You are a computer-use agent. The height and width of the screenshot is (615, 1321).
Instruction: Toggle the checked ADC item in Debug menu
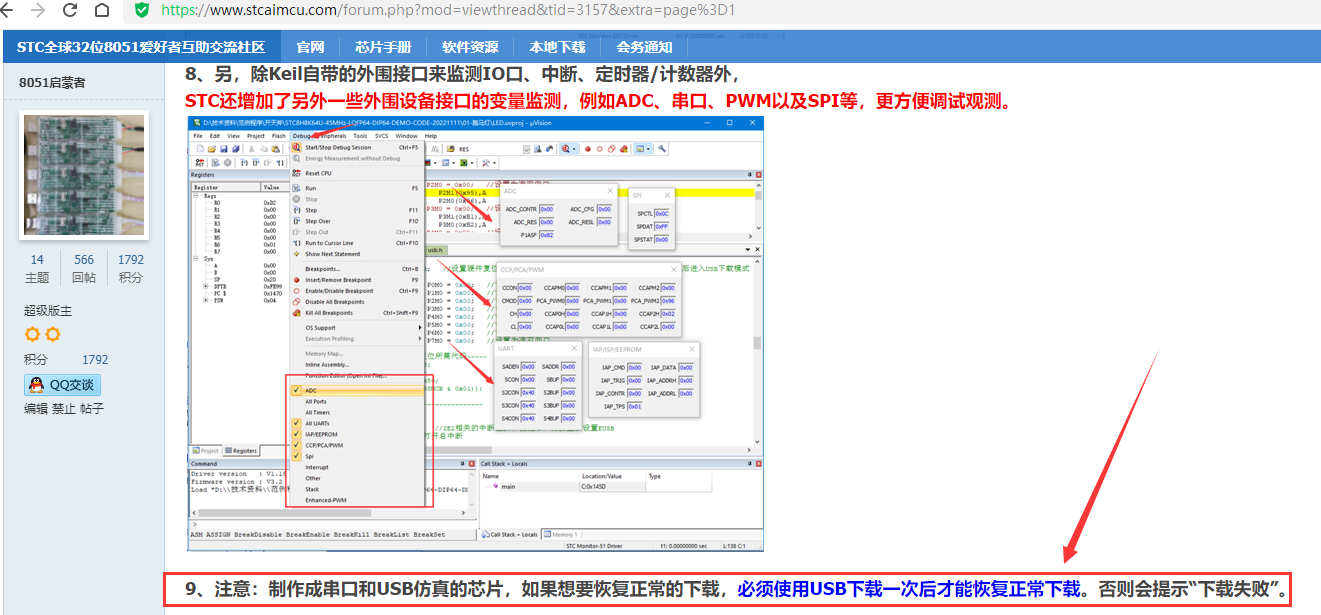357,391
